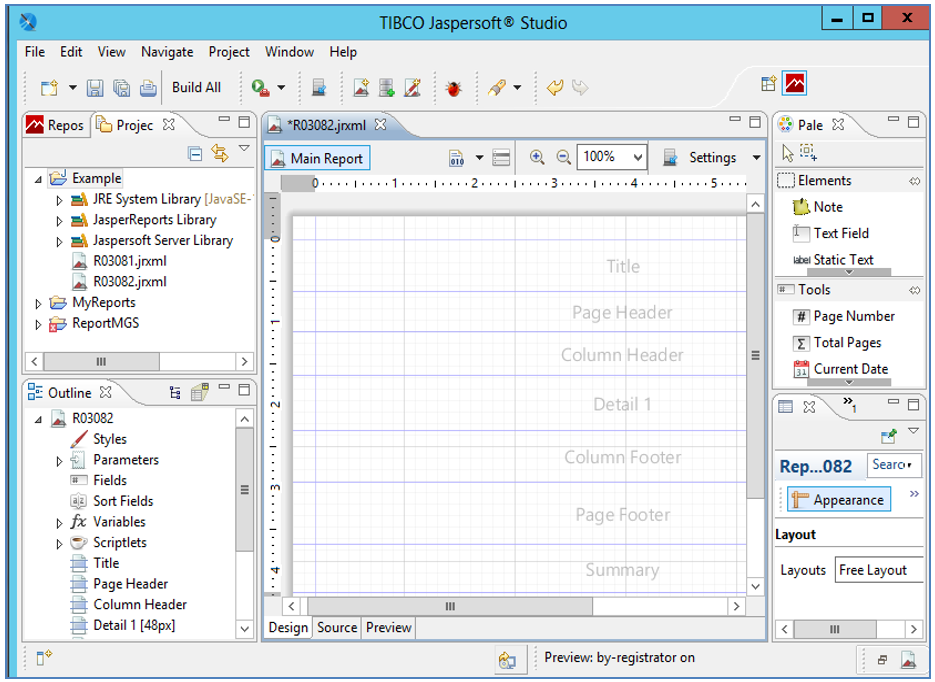Choose the Total Pages tool

tap(837, 343)
